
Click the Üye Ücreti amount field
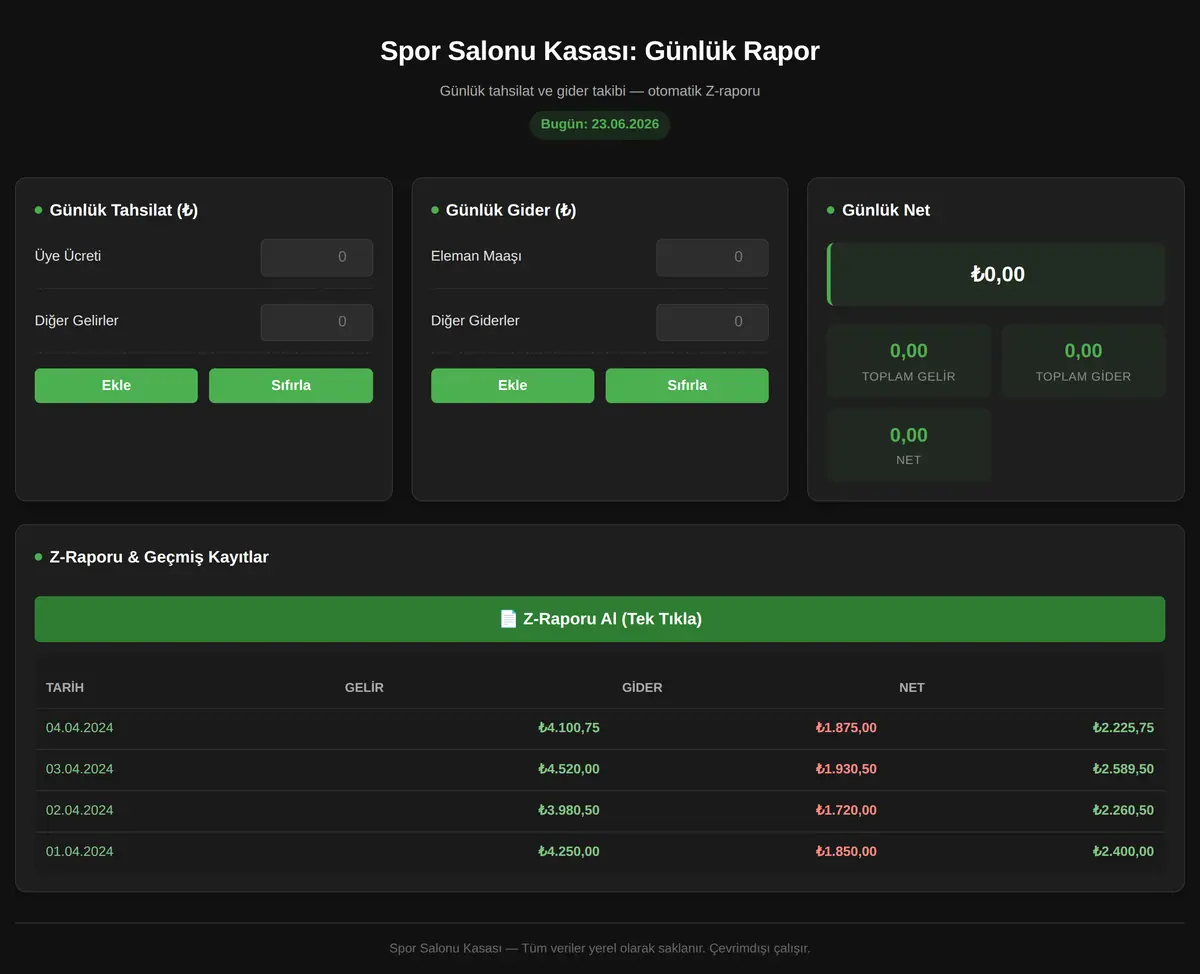pos(317,257)
